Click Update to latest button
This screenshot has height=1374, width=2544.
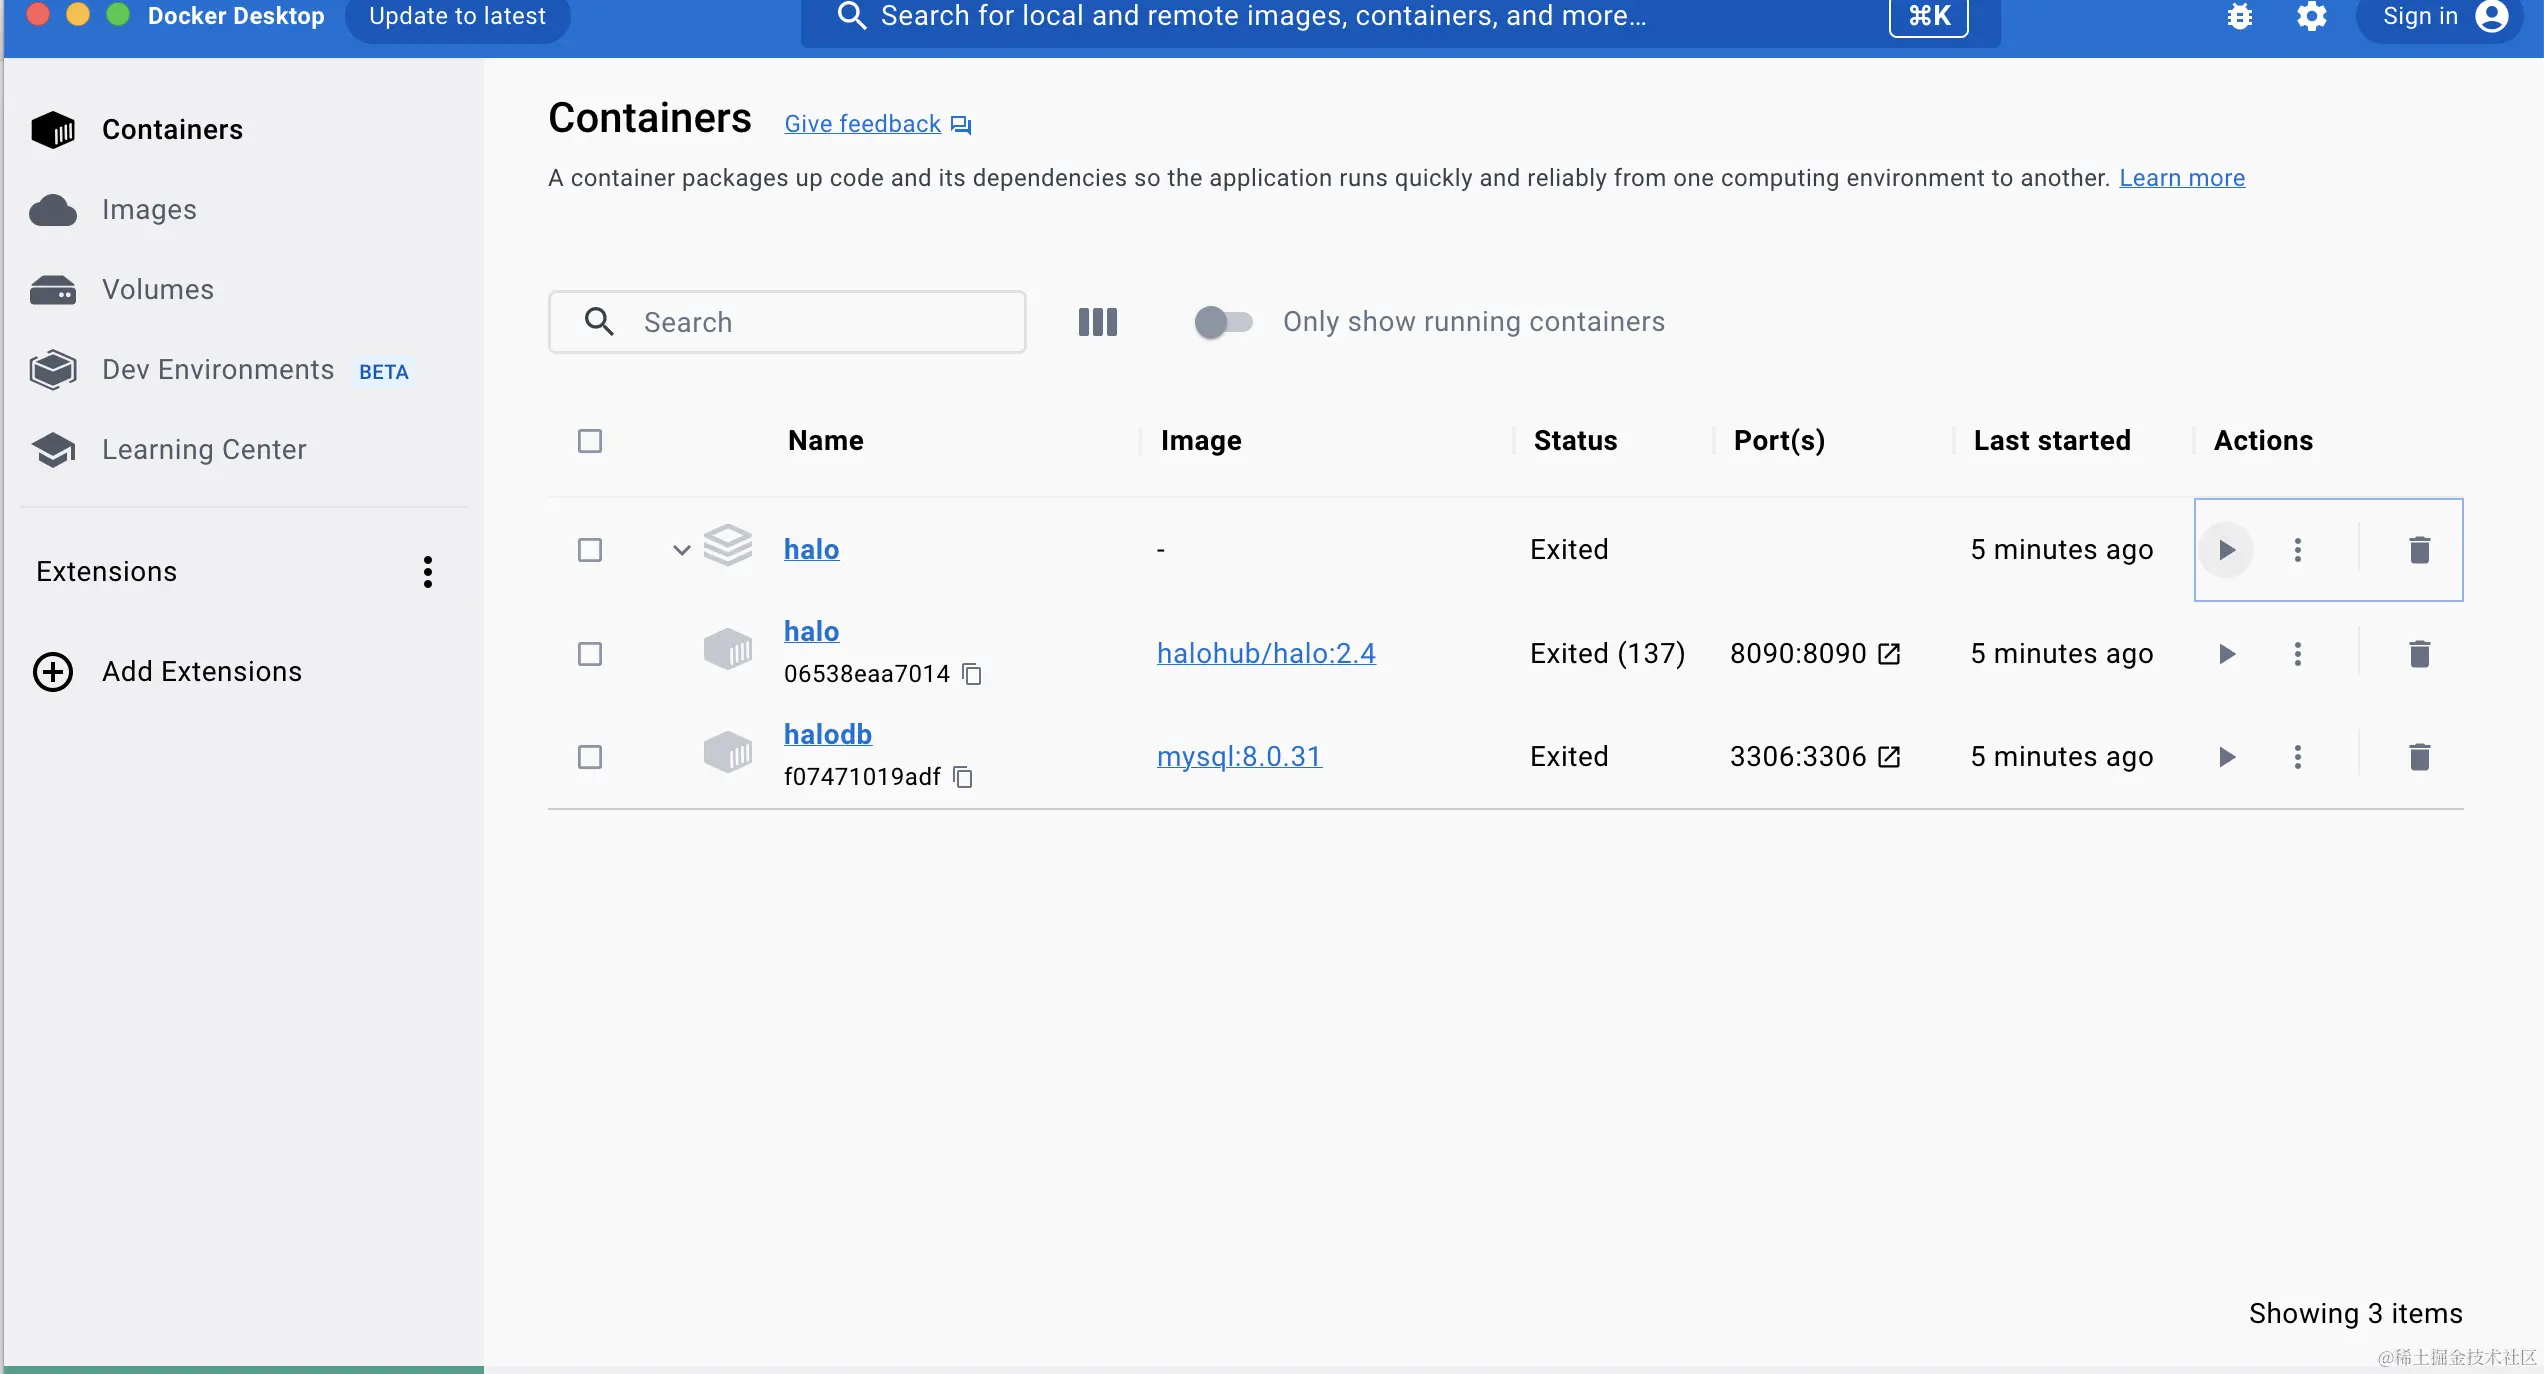coord(457,17)
